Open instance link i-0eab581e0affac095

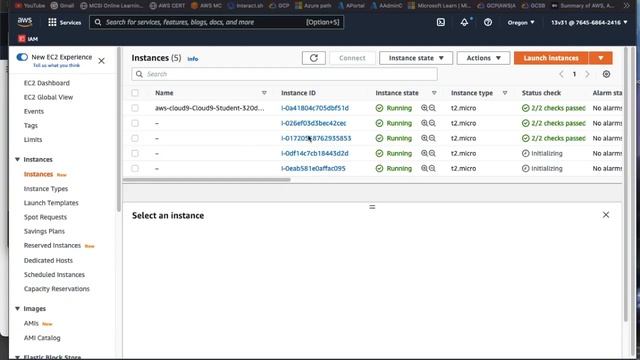coord(313,168)
